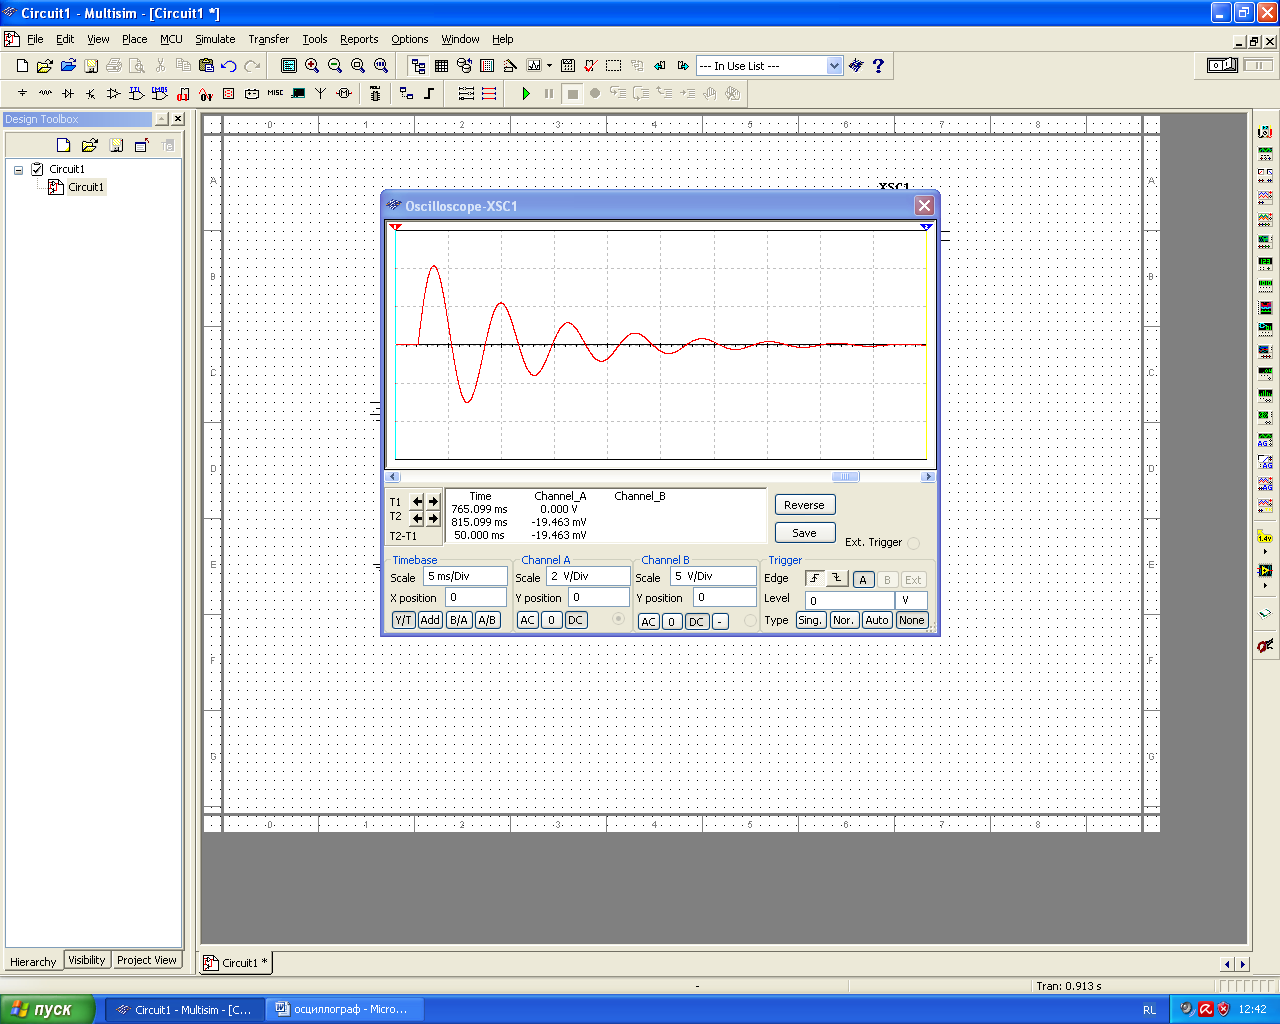
Task: Click the Place Bus toolbar icon
Action: 429,93
